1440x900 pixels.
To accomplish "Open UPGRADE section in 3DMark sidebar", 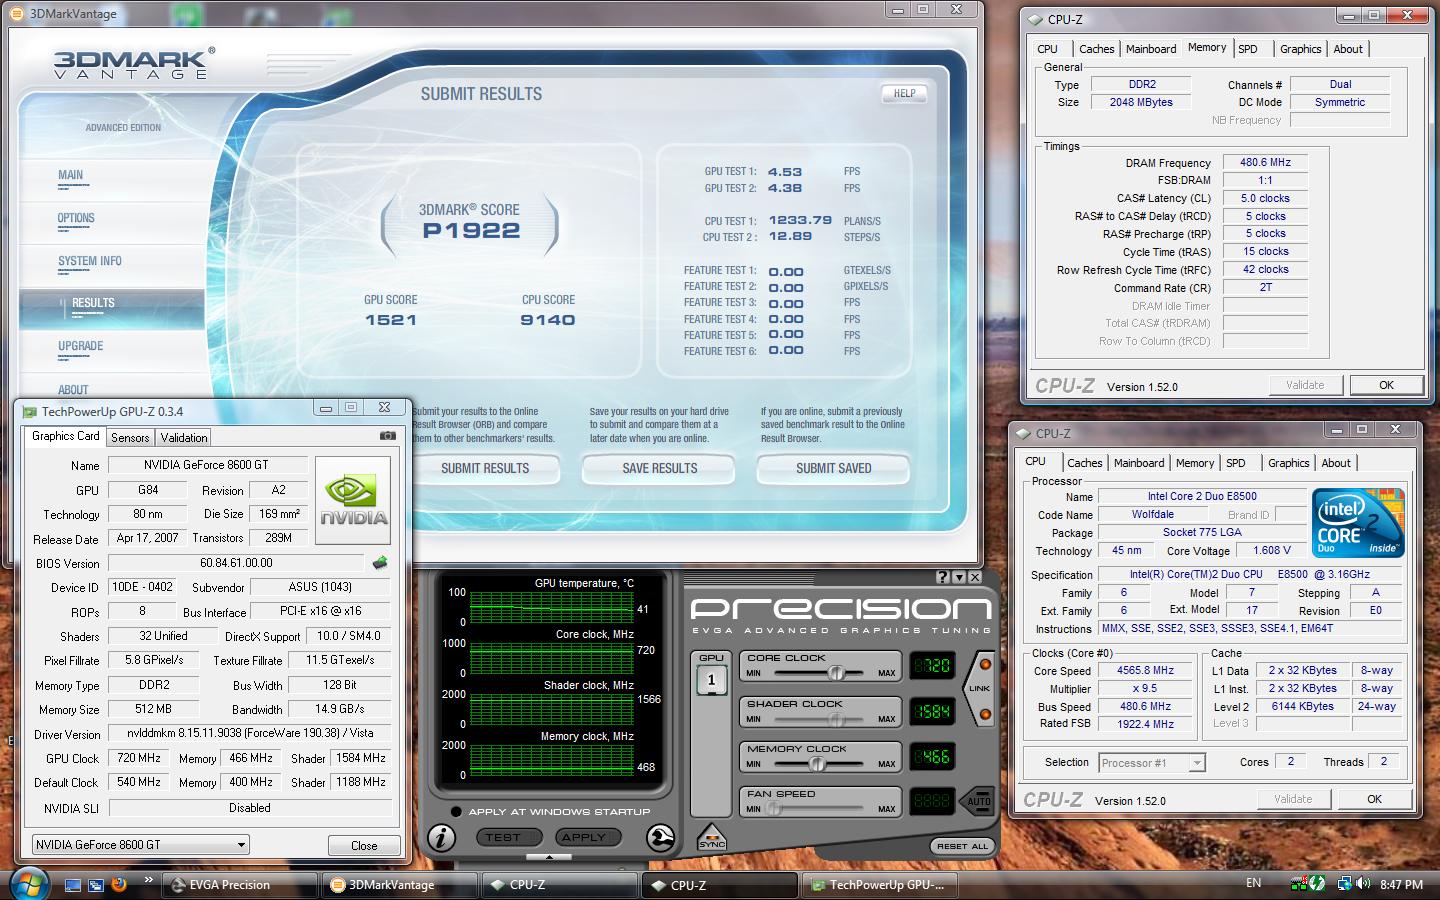I will click(x=81, y=346).
